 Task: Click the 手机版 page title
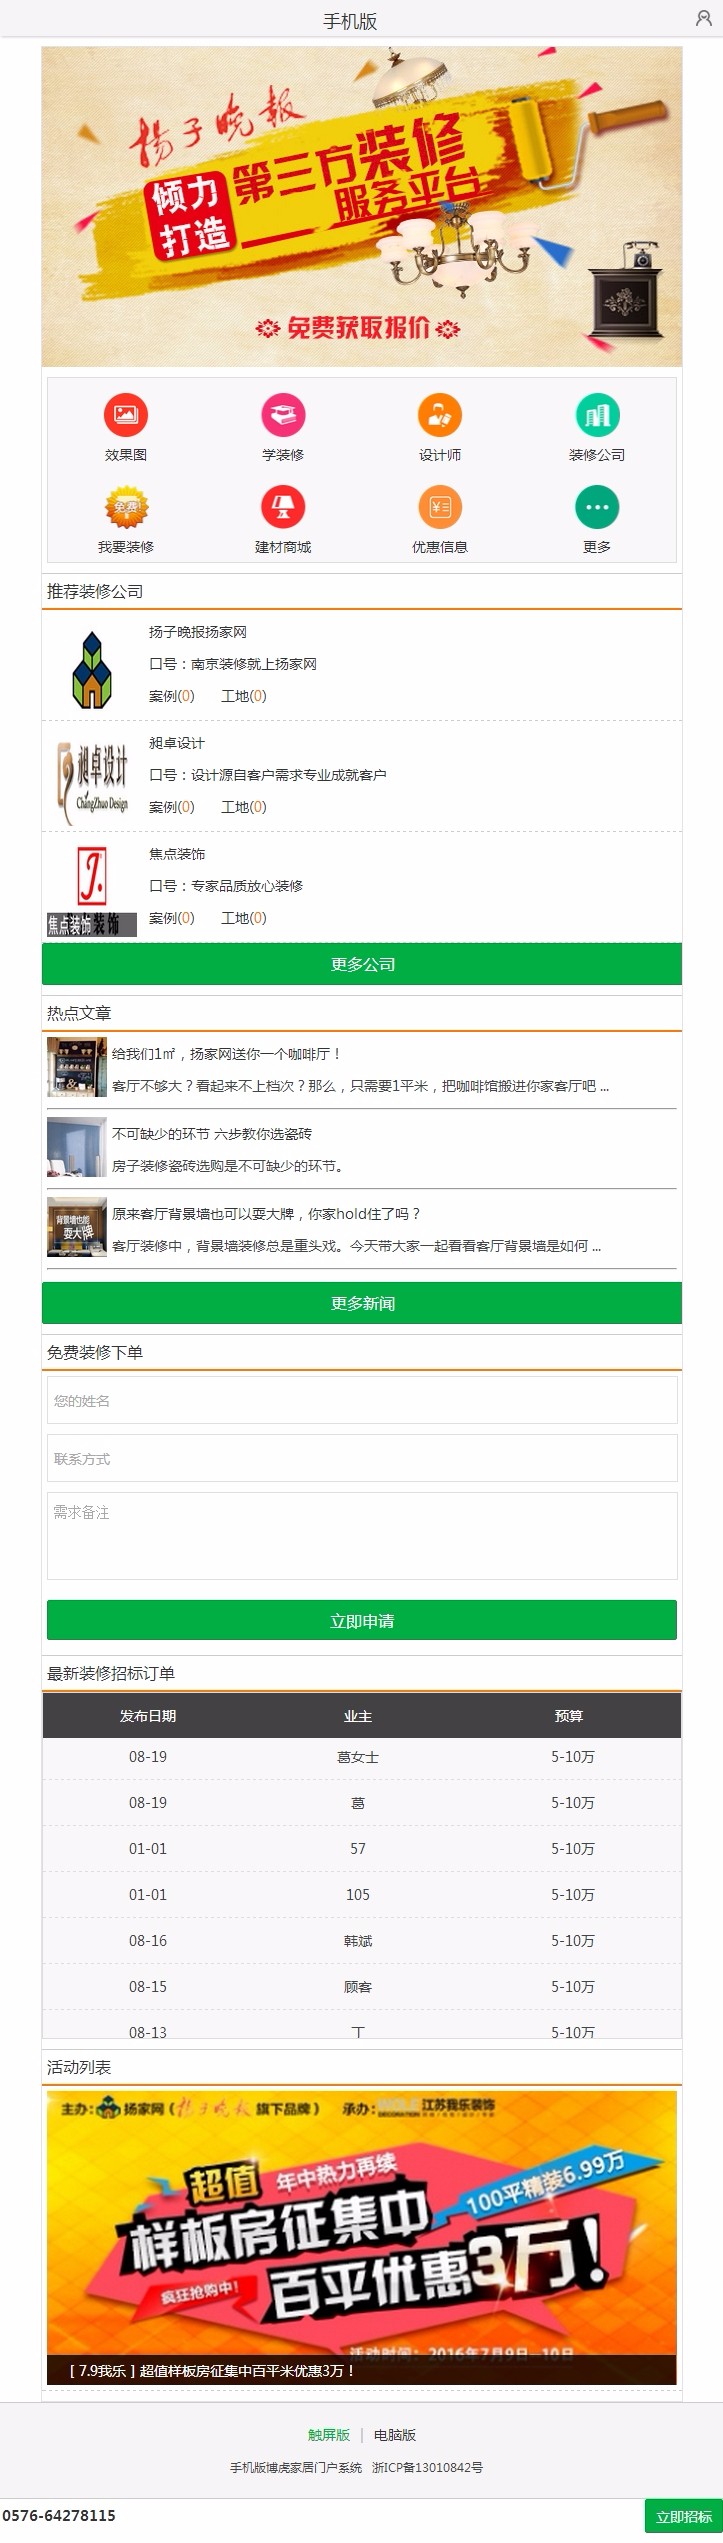coord(350,21)
